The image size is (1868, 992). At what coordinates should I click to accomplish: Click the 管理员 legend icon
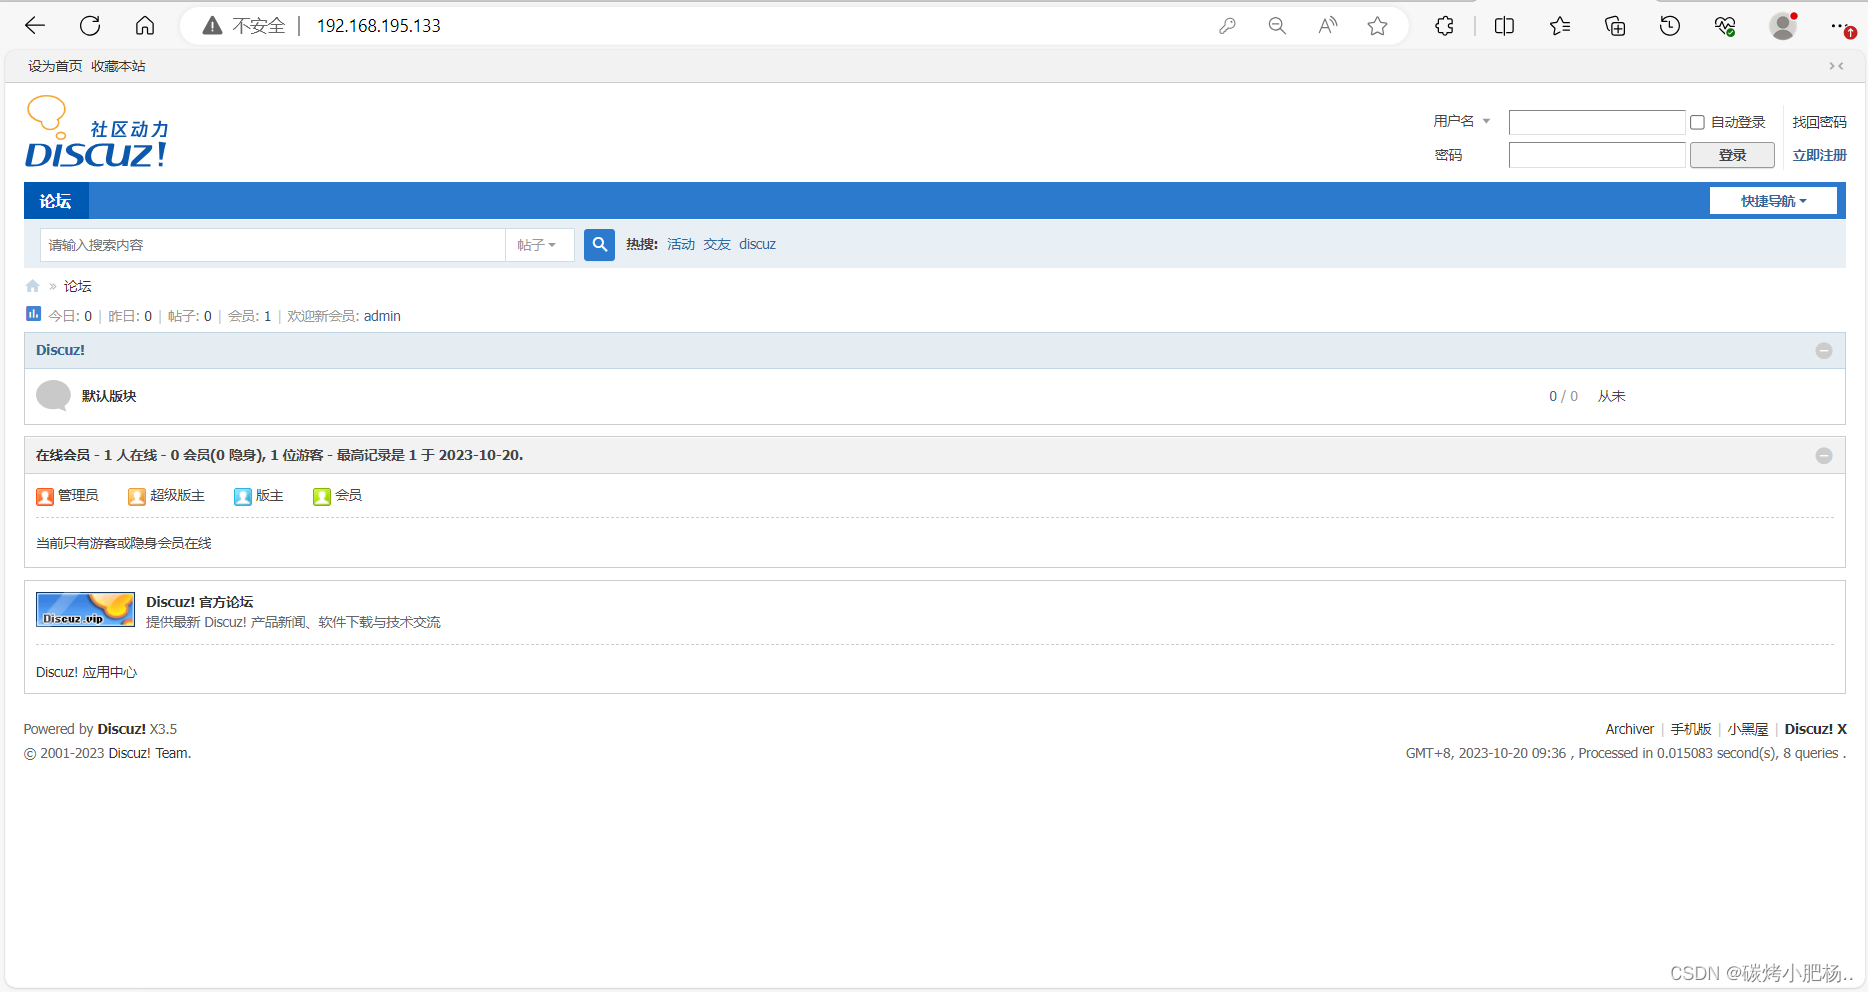(x=45, y=496)
